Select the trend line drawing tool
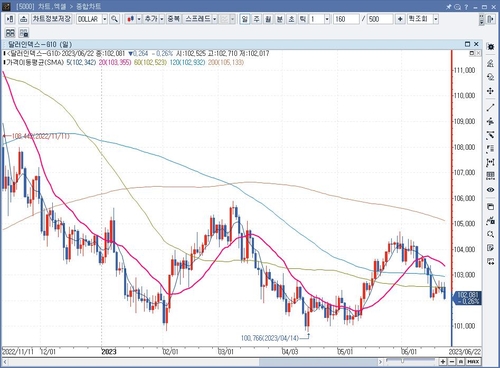The height and width of the screenshot is (368, 500). pyautogui.click(x=490, y=107)
